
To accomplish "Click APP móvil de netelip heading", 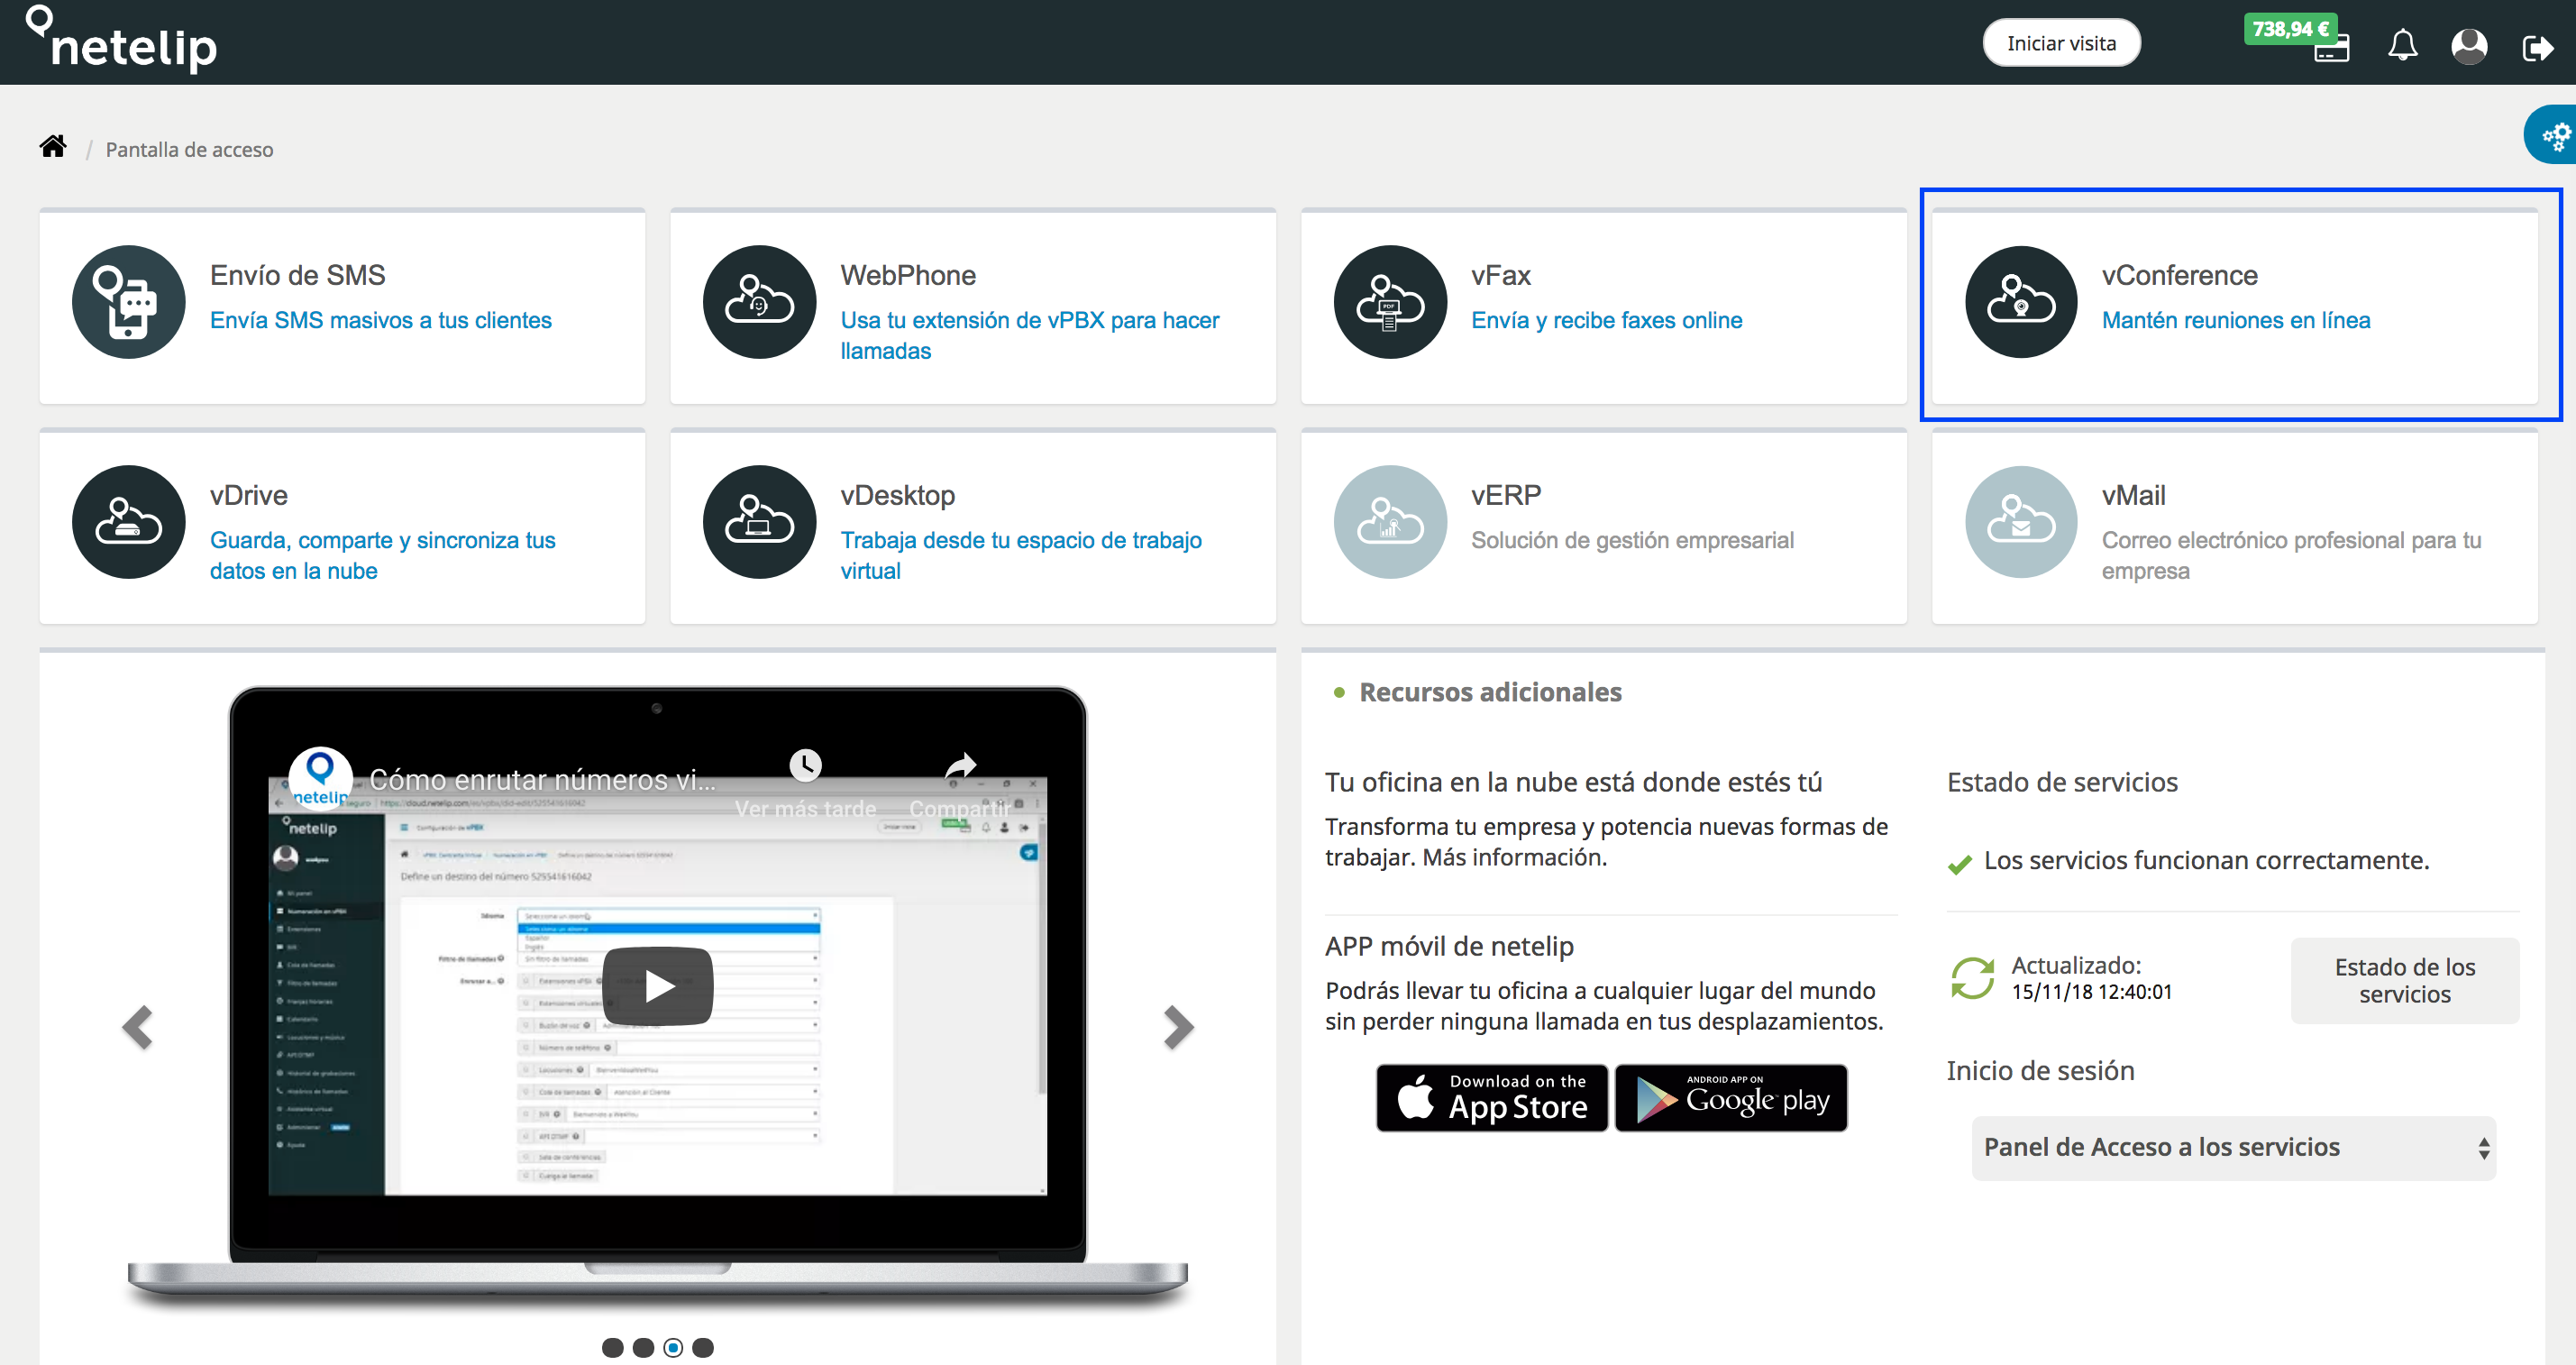I will tap(1449, 946).
